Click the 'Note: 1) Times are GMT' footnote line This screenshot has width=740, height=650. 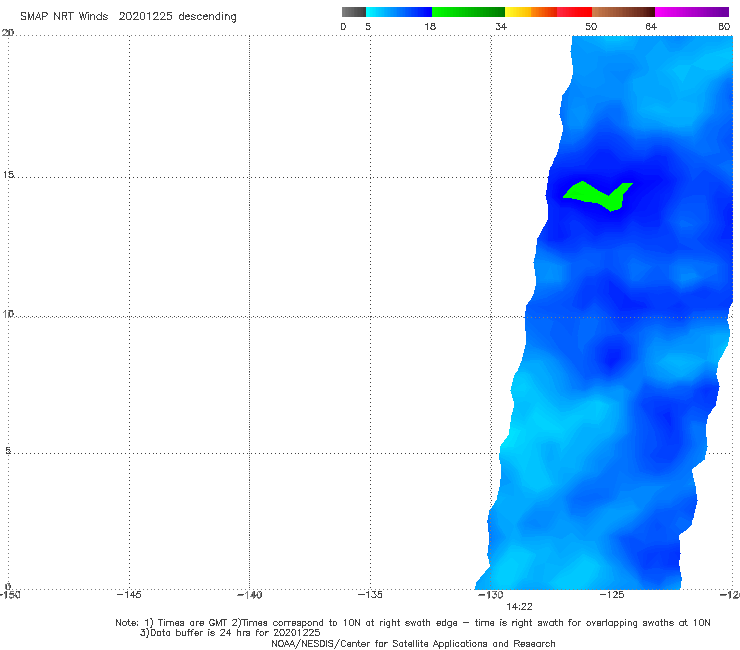click(x=413, y=623)
